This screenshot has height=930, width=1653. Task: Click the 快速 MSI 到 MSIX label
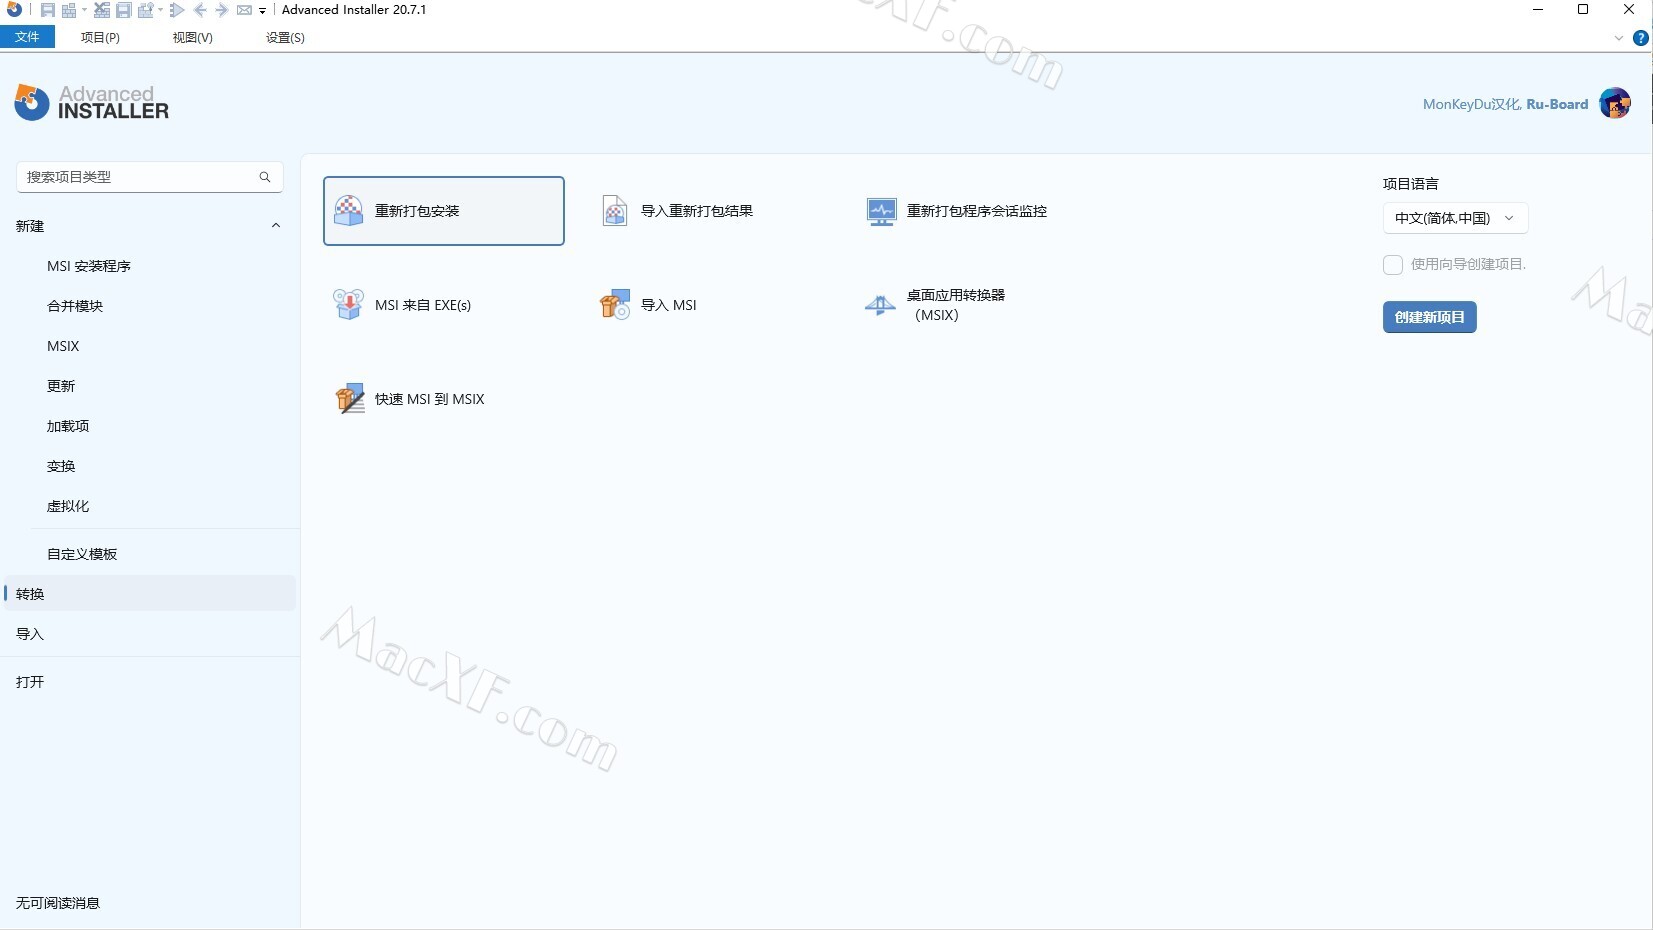[x=430, y=399]
